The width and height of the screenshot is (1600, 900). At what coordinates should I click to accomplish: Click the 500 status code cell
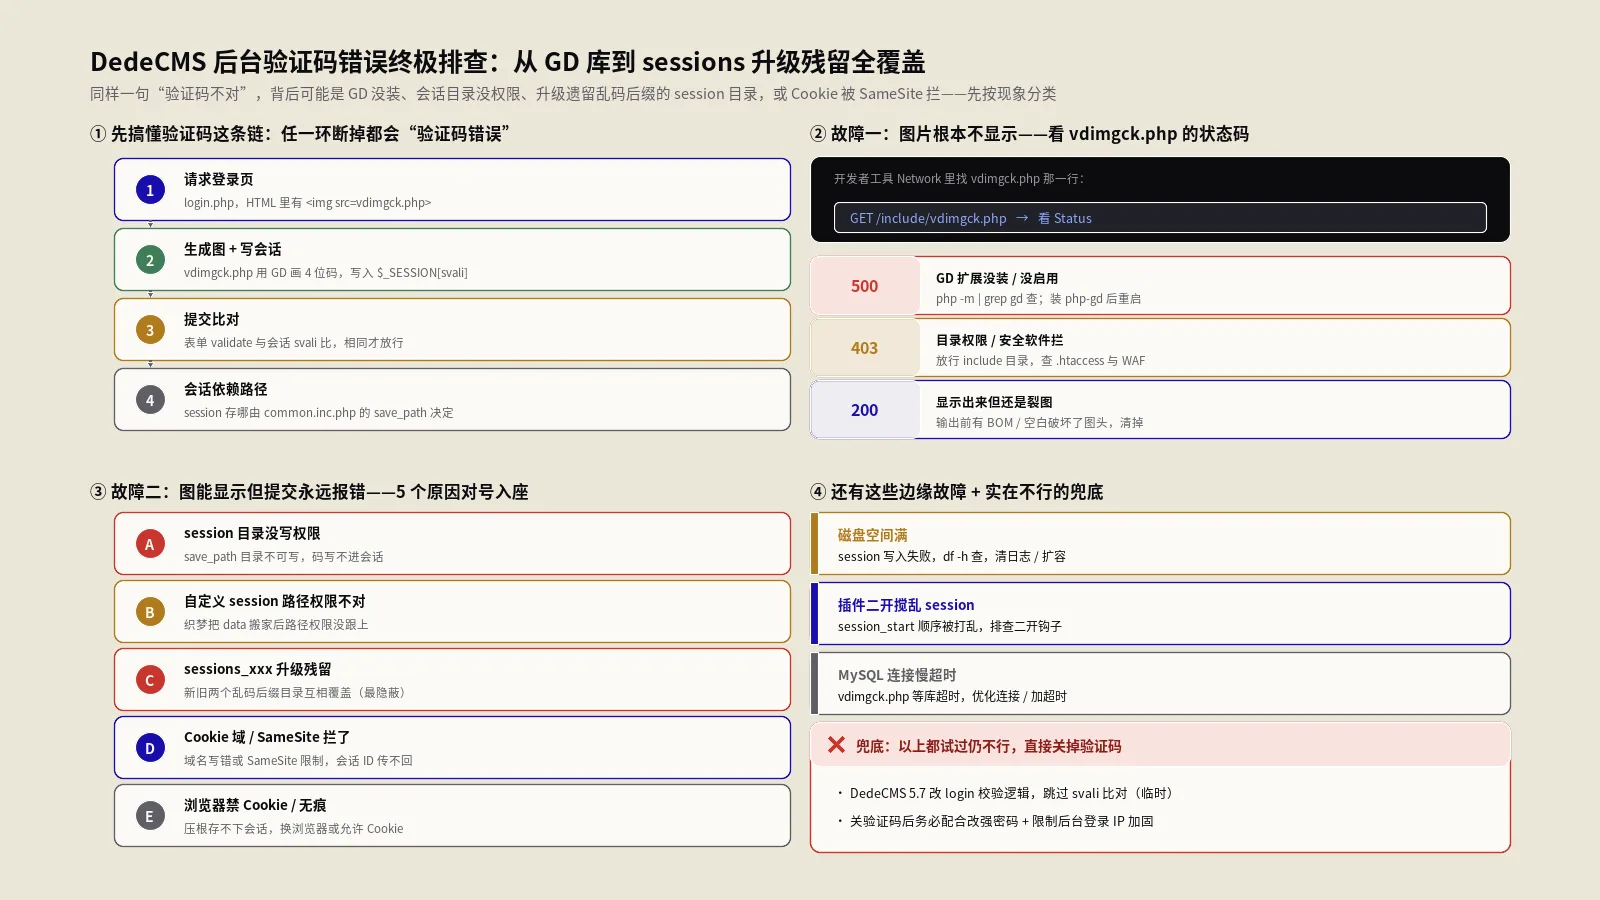865,286
